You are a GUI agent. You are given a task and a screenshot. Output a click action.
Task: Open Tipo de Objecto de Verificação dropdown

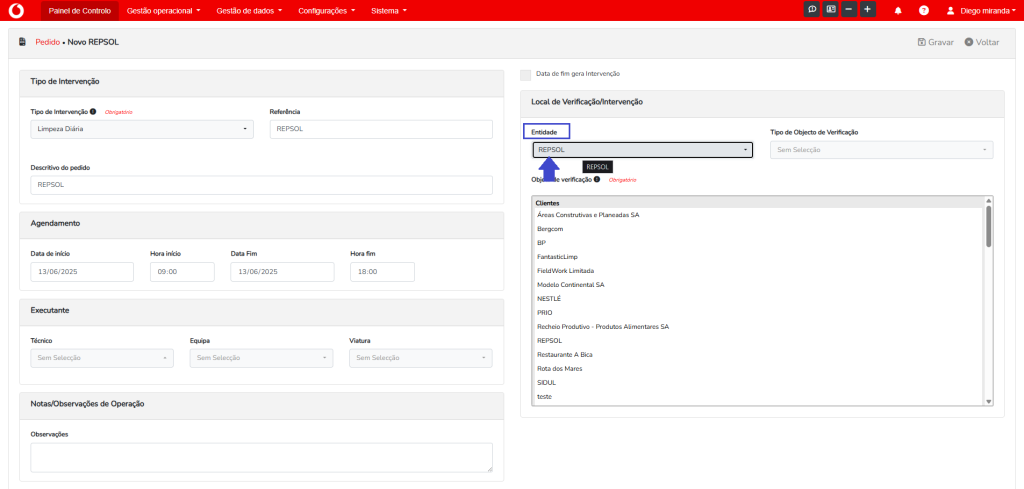coord(882,150)
